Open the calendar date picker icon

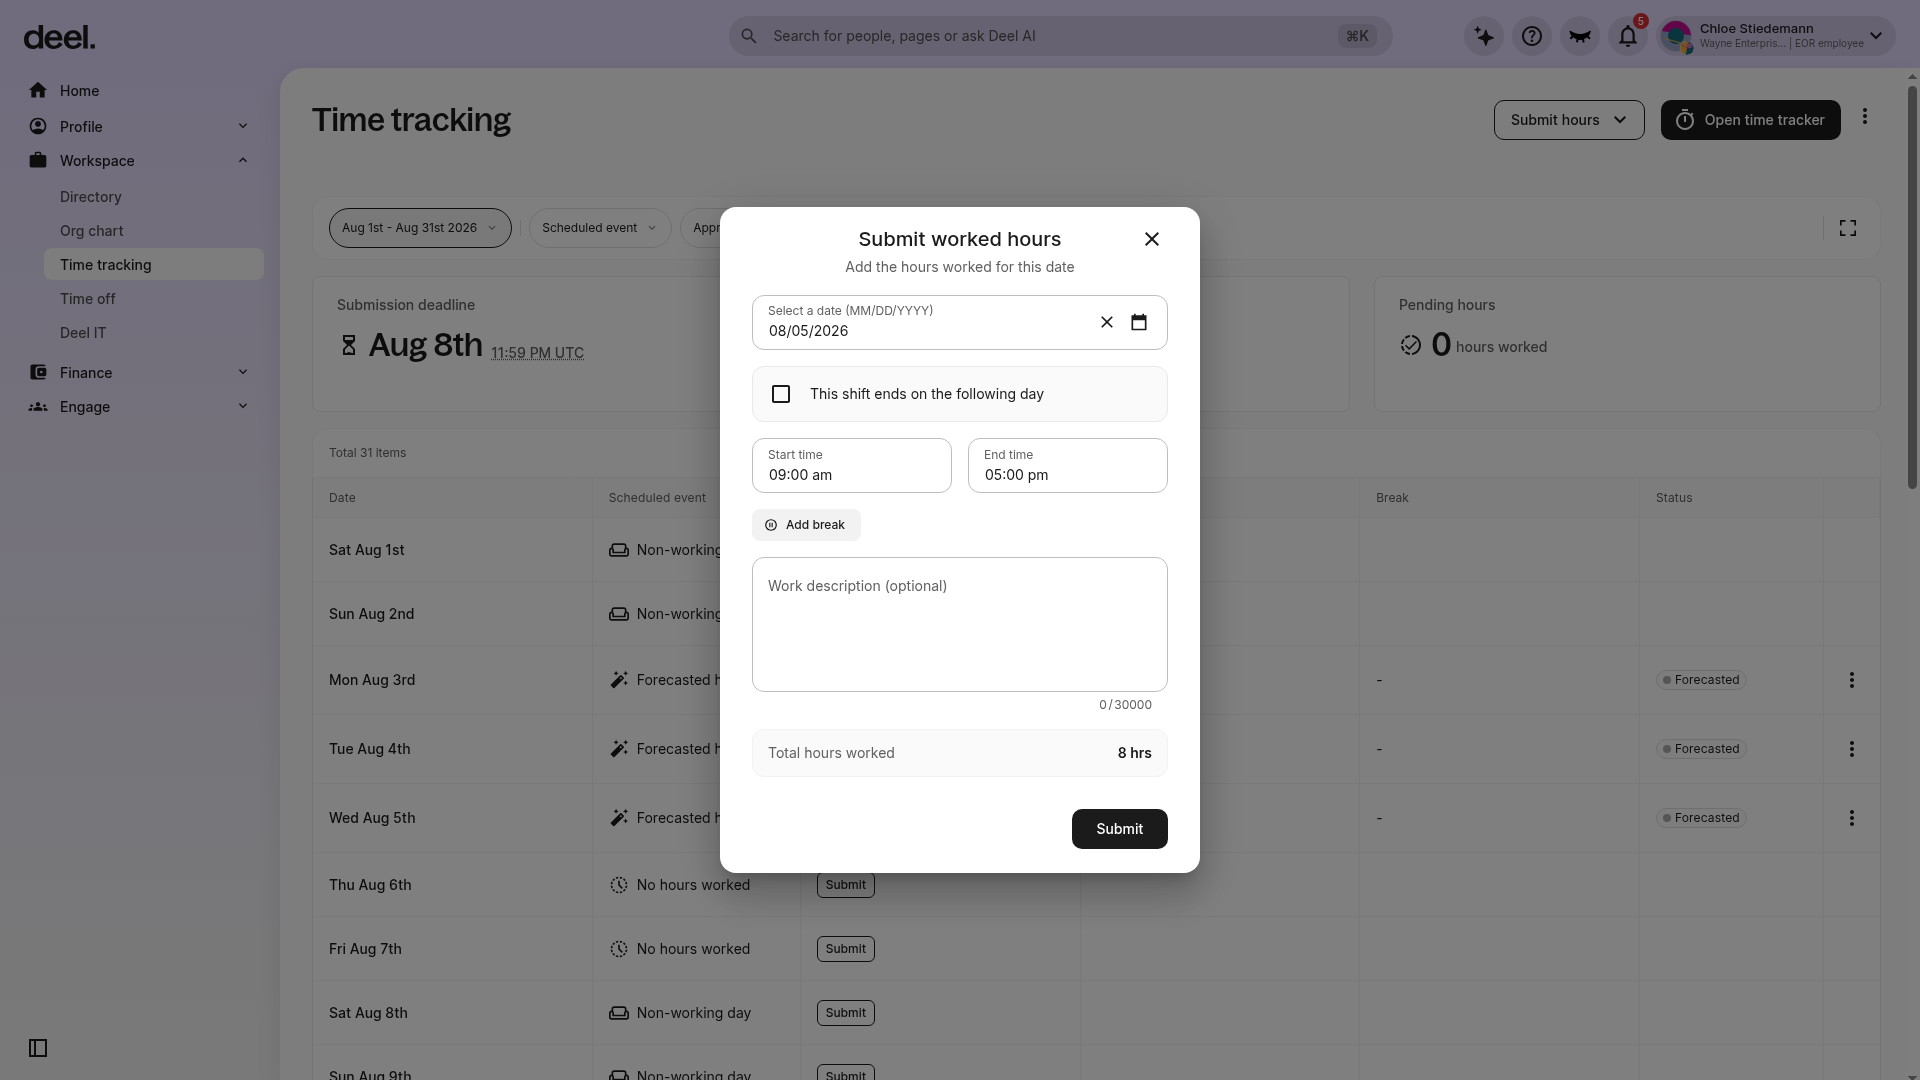[x=1138, y=322]
